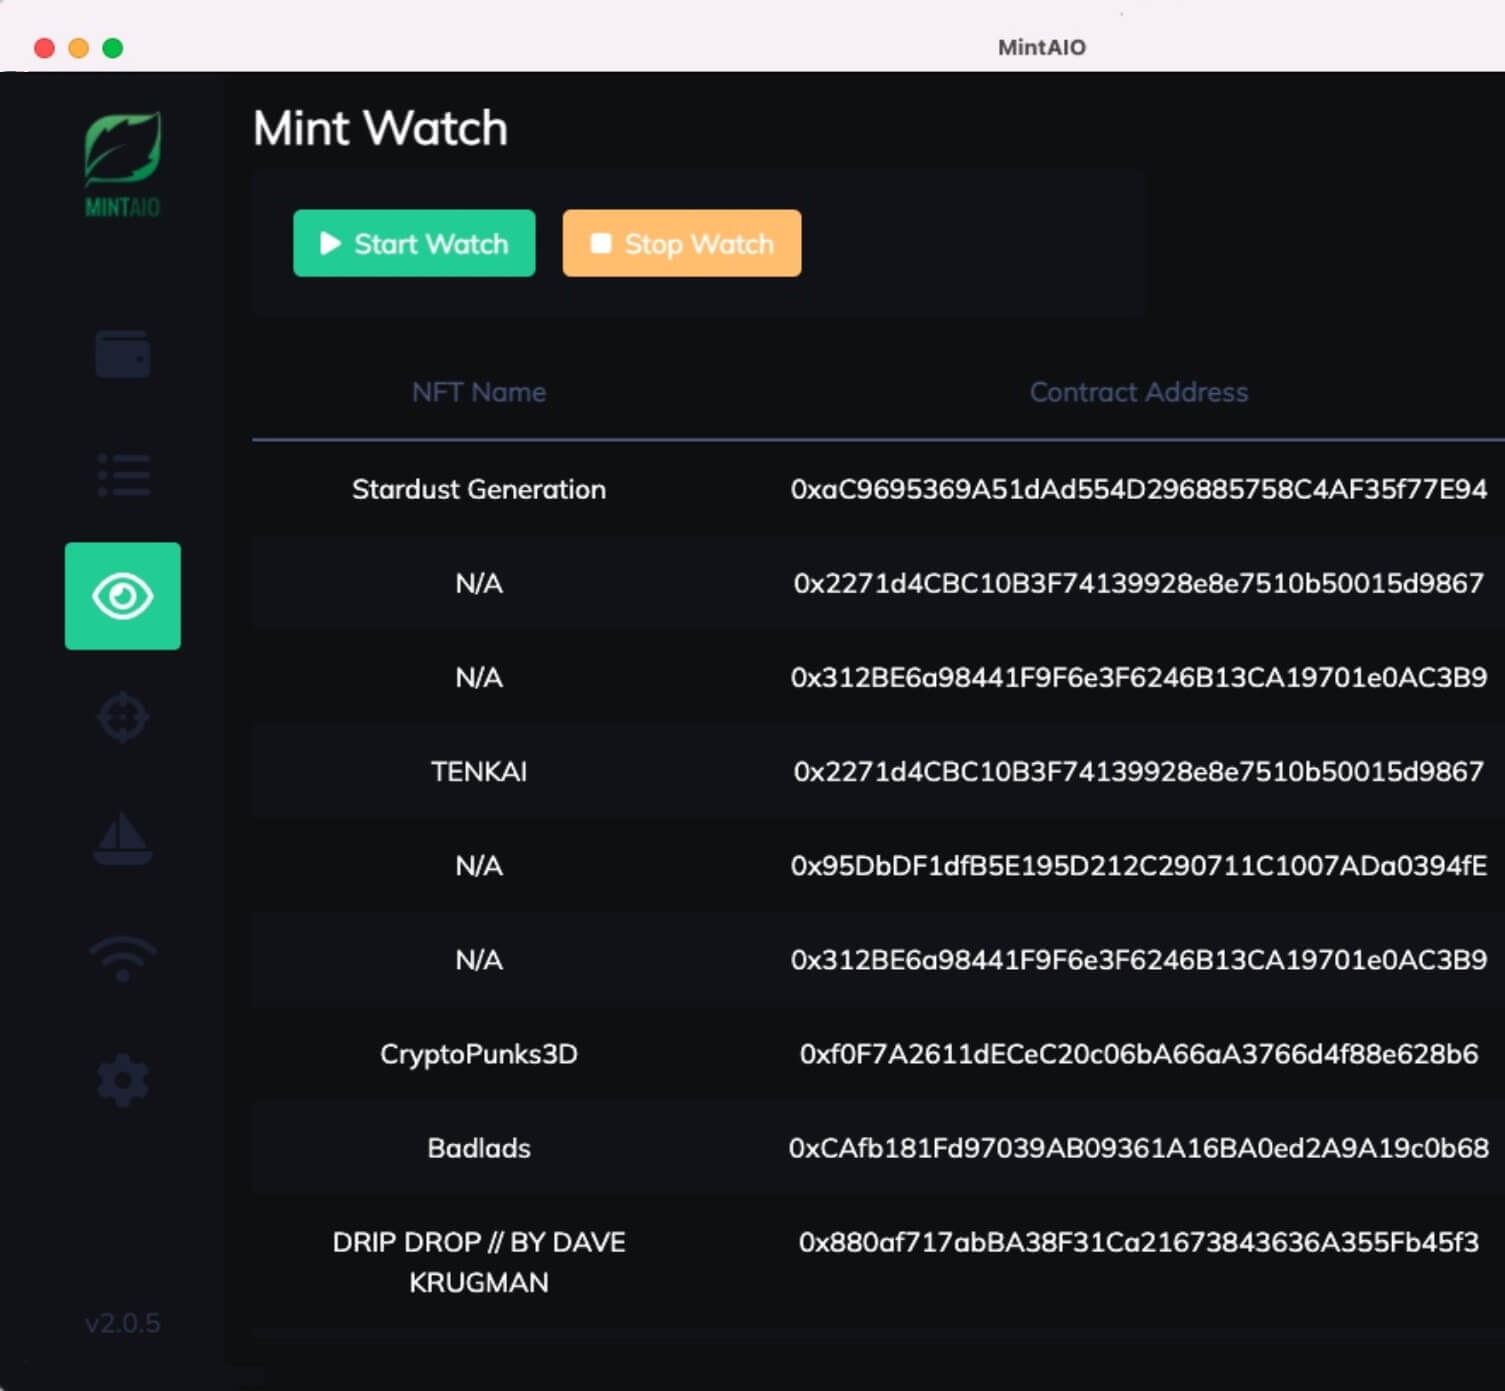Open the task list sidebar icon

(x=123, y=475)
